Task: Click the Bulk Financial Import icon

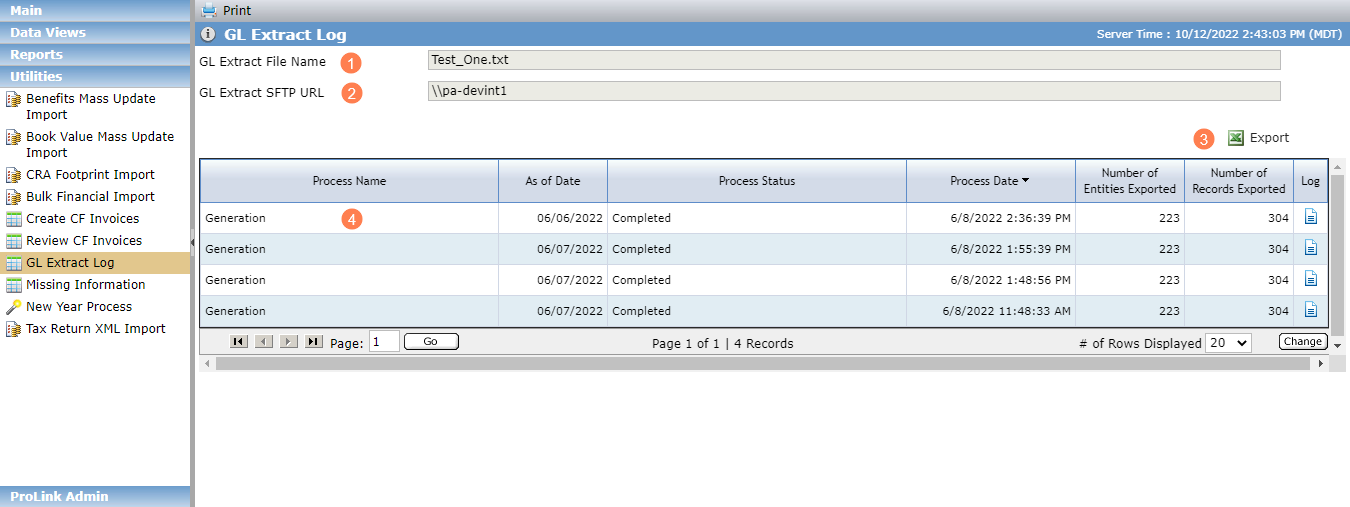Action: tap(14, 197)
